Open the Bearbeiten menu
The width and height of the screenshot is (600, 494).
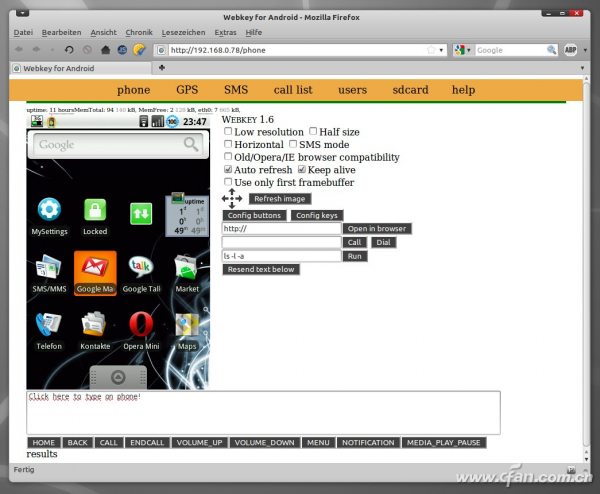[x=61, y=33]
